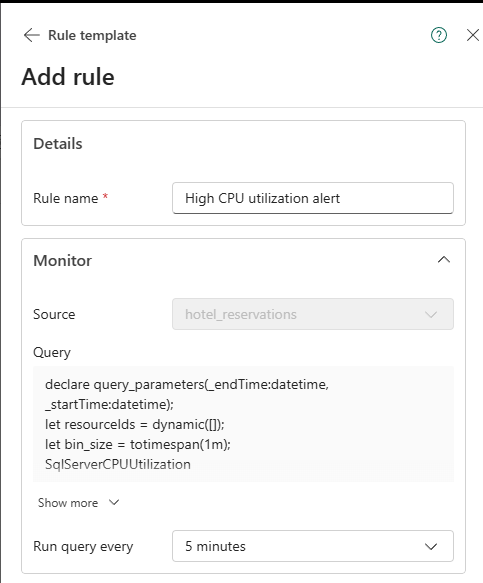Expand query with Show more

click(x=78, y=503)
